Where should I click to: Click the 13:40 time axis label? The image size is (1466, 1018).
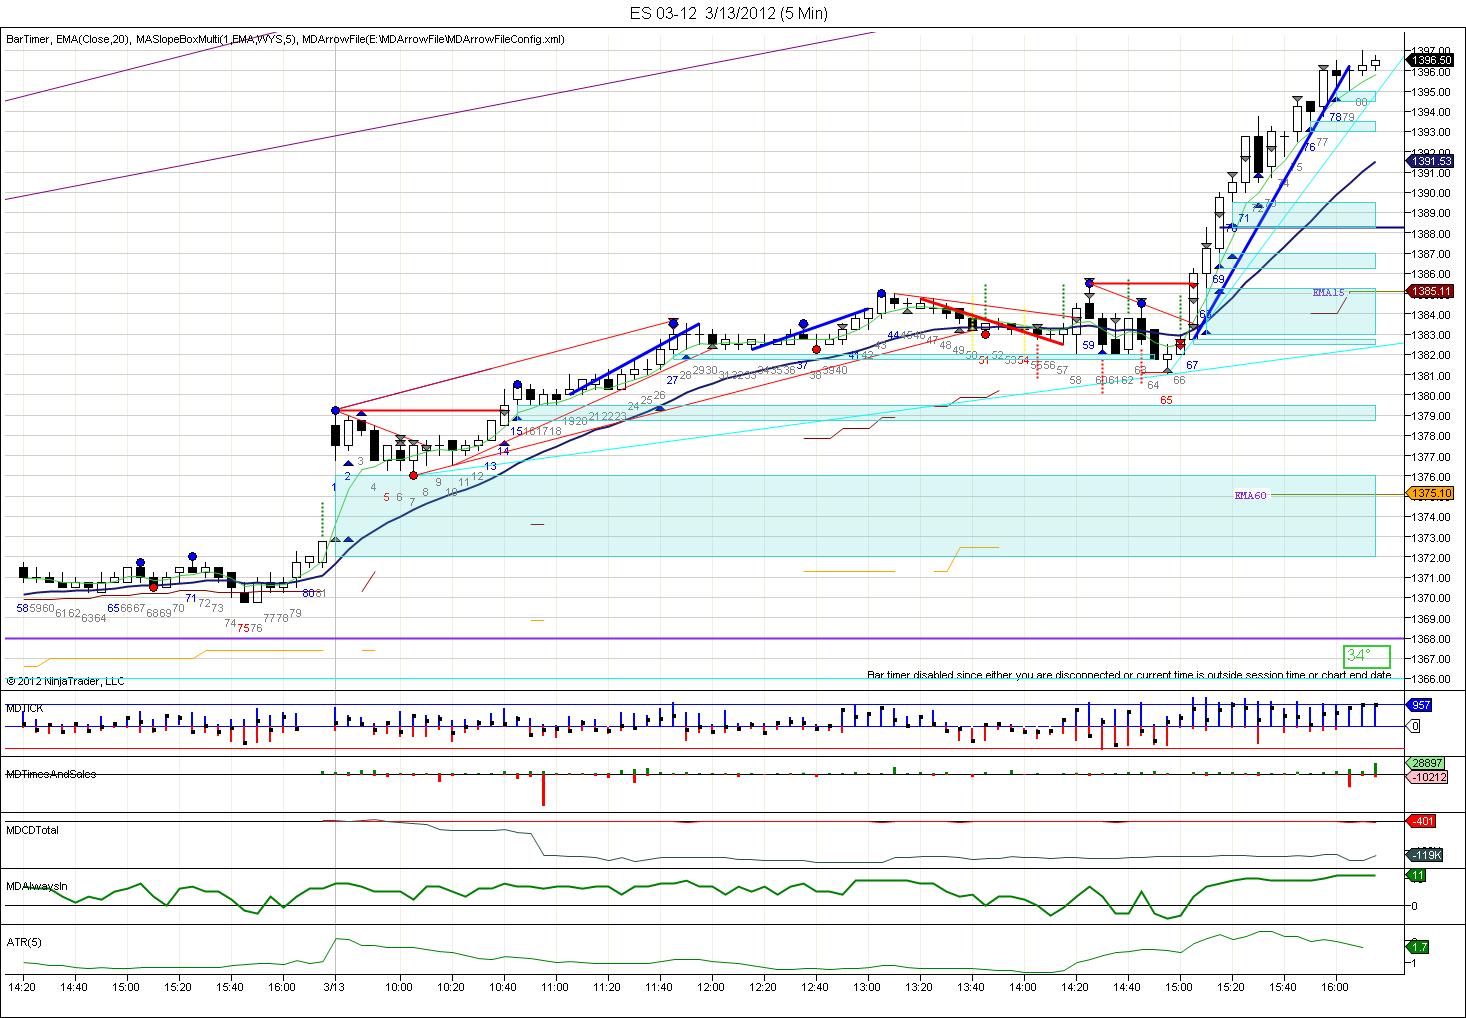[971, 986]
